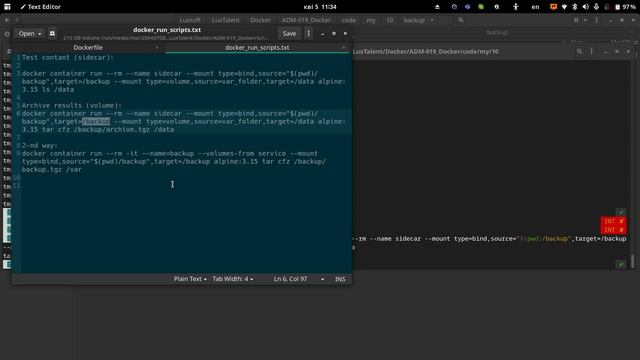Open the file manager view options arrow
Viewport: 640px width, 360px height.
(585, 20)
